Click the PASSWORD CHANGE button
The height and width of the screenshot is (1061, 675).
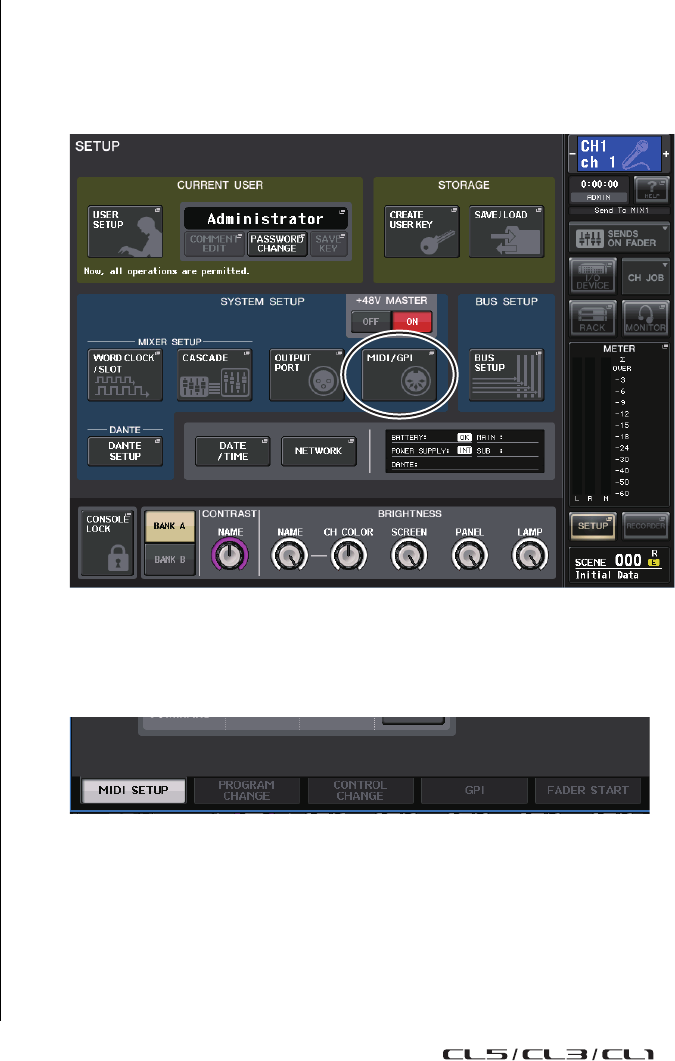pos(277,244)
